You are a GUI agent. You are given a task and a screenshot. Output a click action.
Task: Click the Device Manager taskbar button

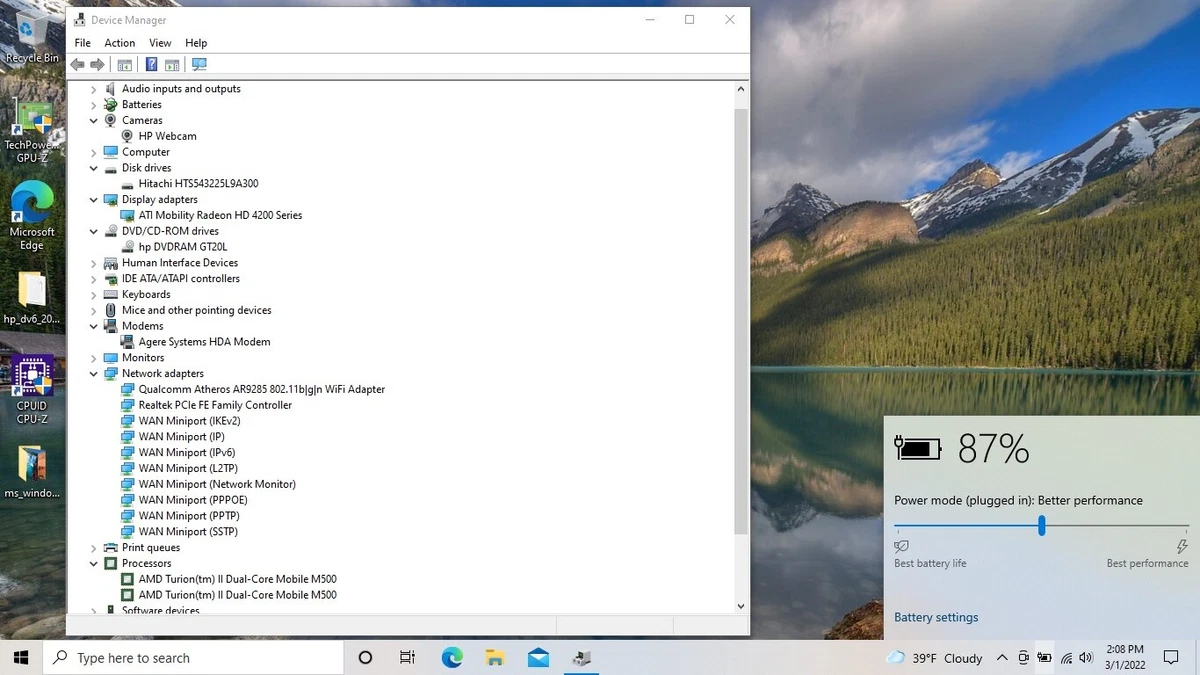click(x=582, y=658)
